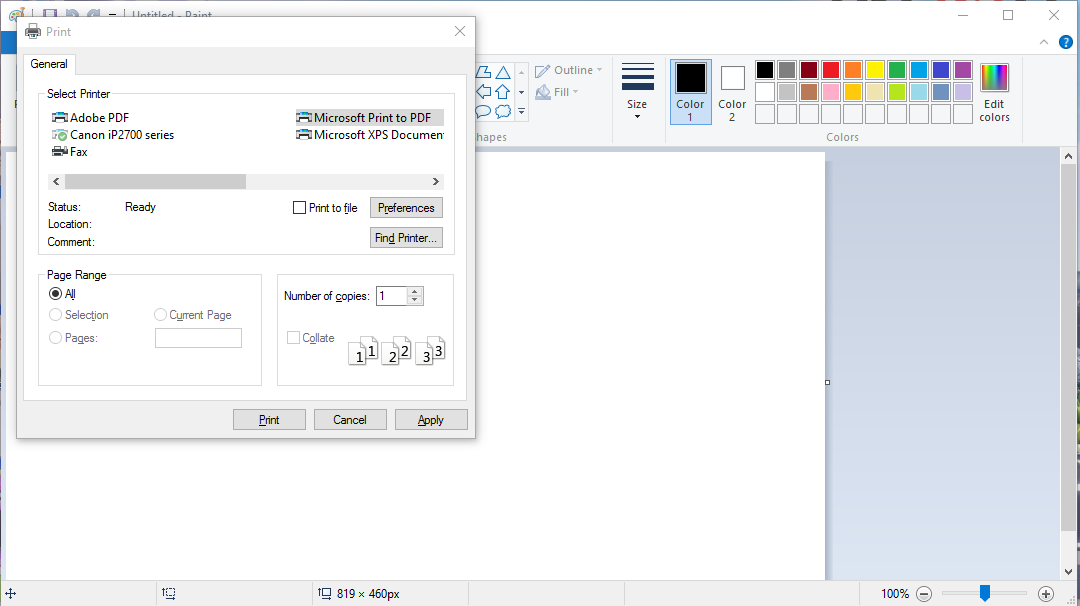Screen dimensions: 1080x606
Task: Select the parallelogram shape in Paint
Action: tap(484, 72)
